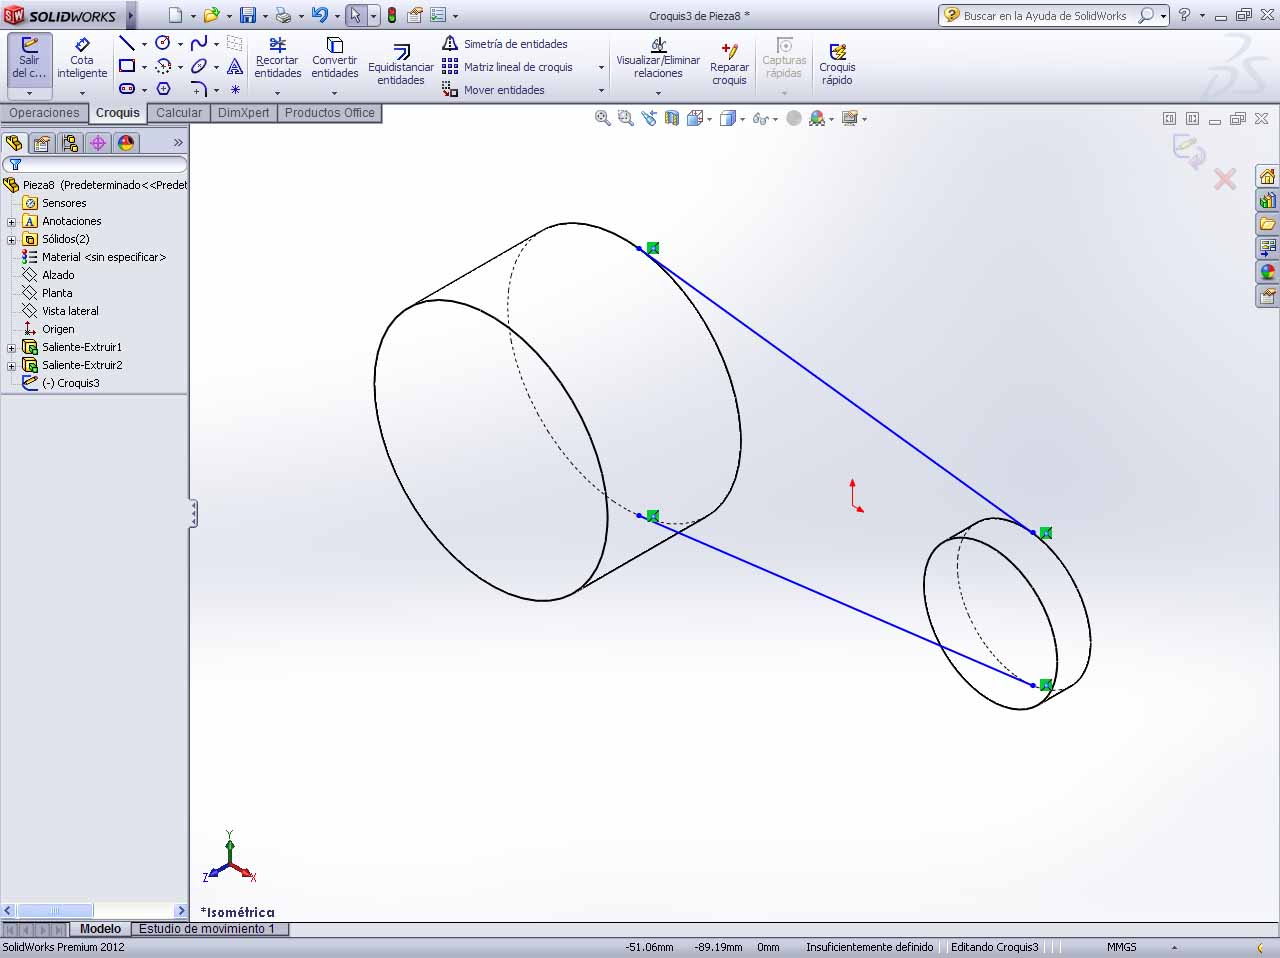Click the Save icon
The height and width of the screenshot is (958, 1280).
(x=247, y=15)
